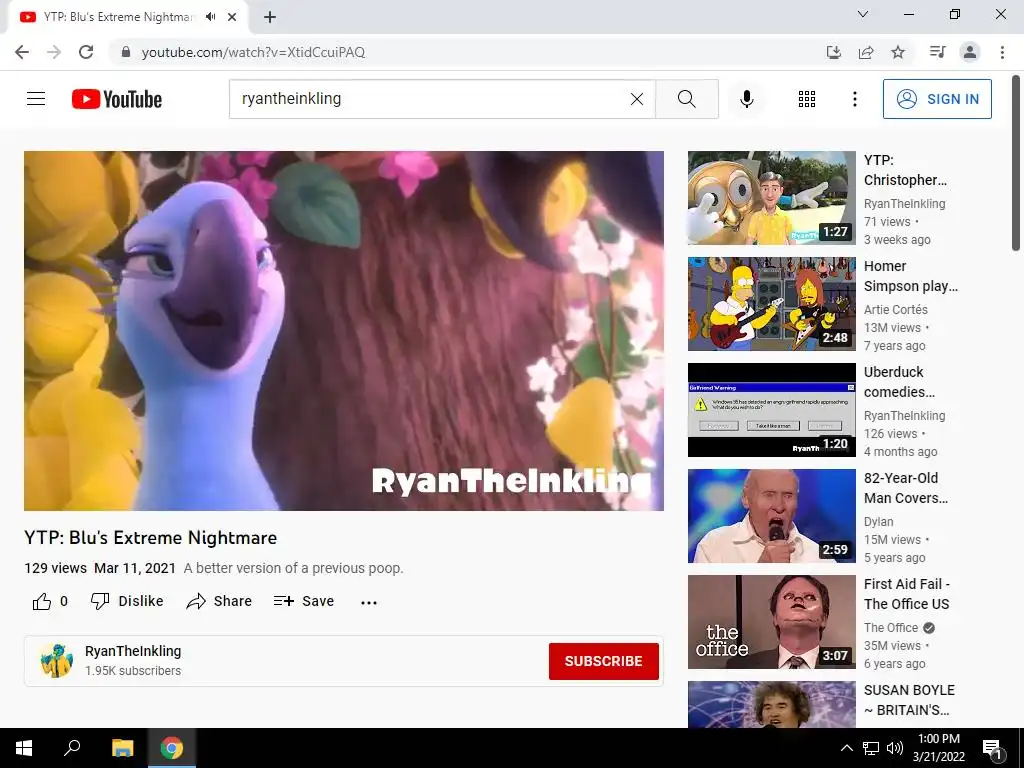The height and width of the screenshot is (768, 1024).
Task: Share this page from address bar
Action: click(x=866, y=52)
